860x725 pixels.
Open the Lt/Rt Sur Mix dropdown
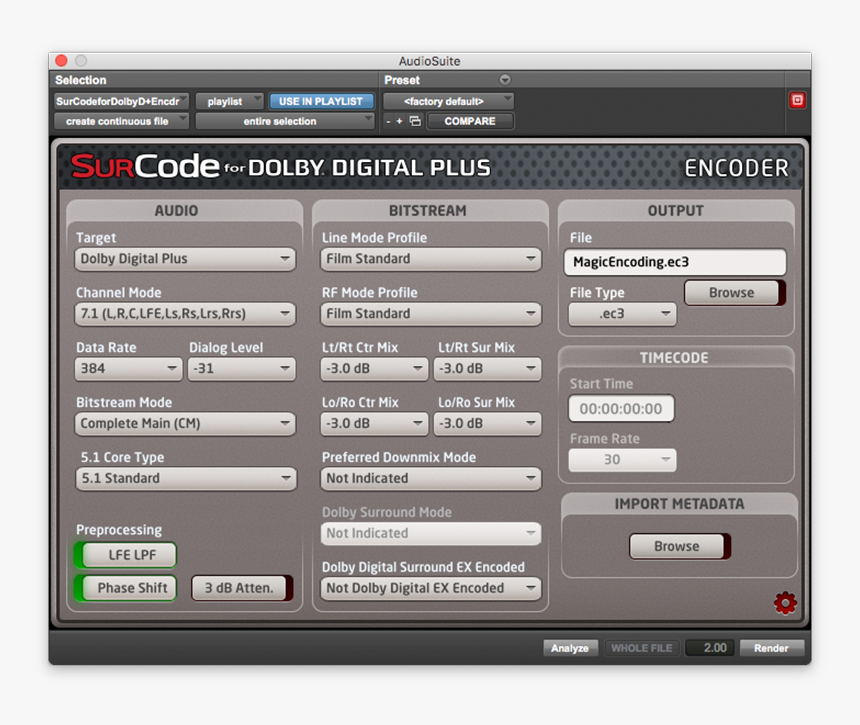click(488, 369)
